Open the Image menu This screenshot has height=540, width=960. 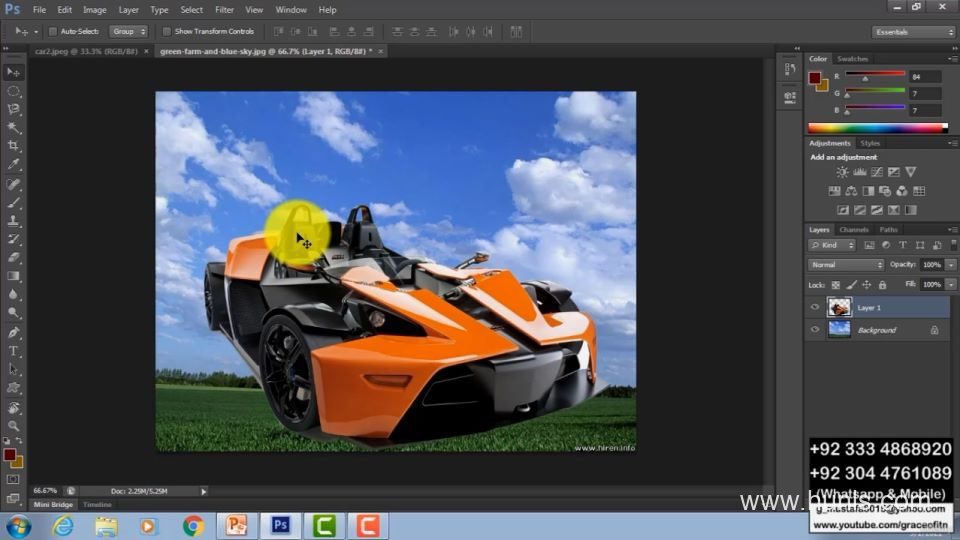point(94,10)
